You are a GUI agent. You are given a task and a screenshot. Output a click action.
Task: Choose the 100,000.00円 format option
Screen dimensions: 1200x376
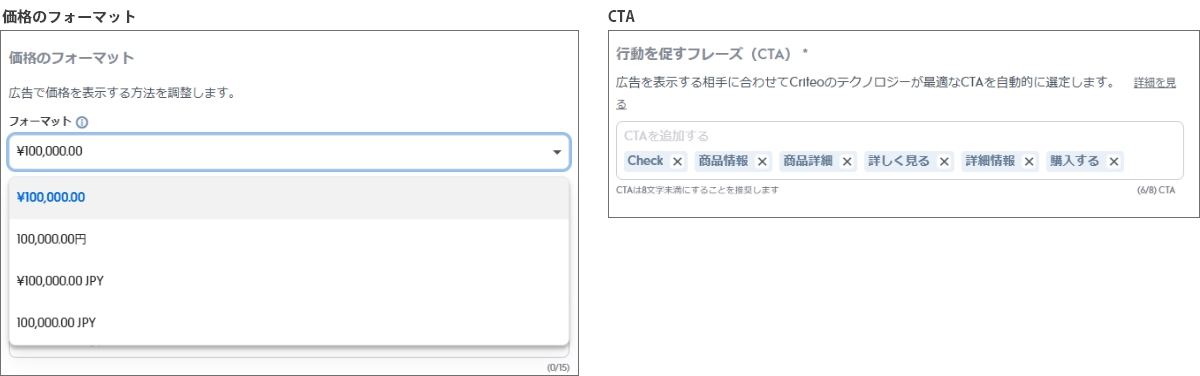tap(289, 239)
